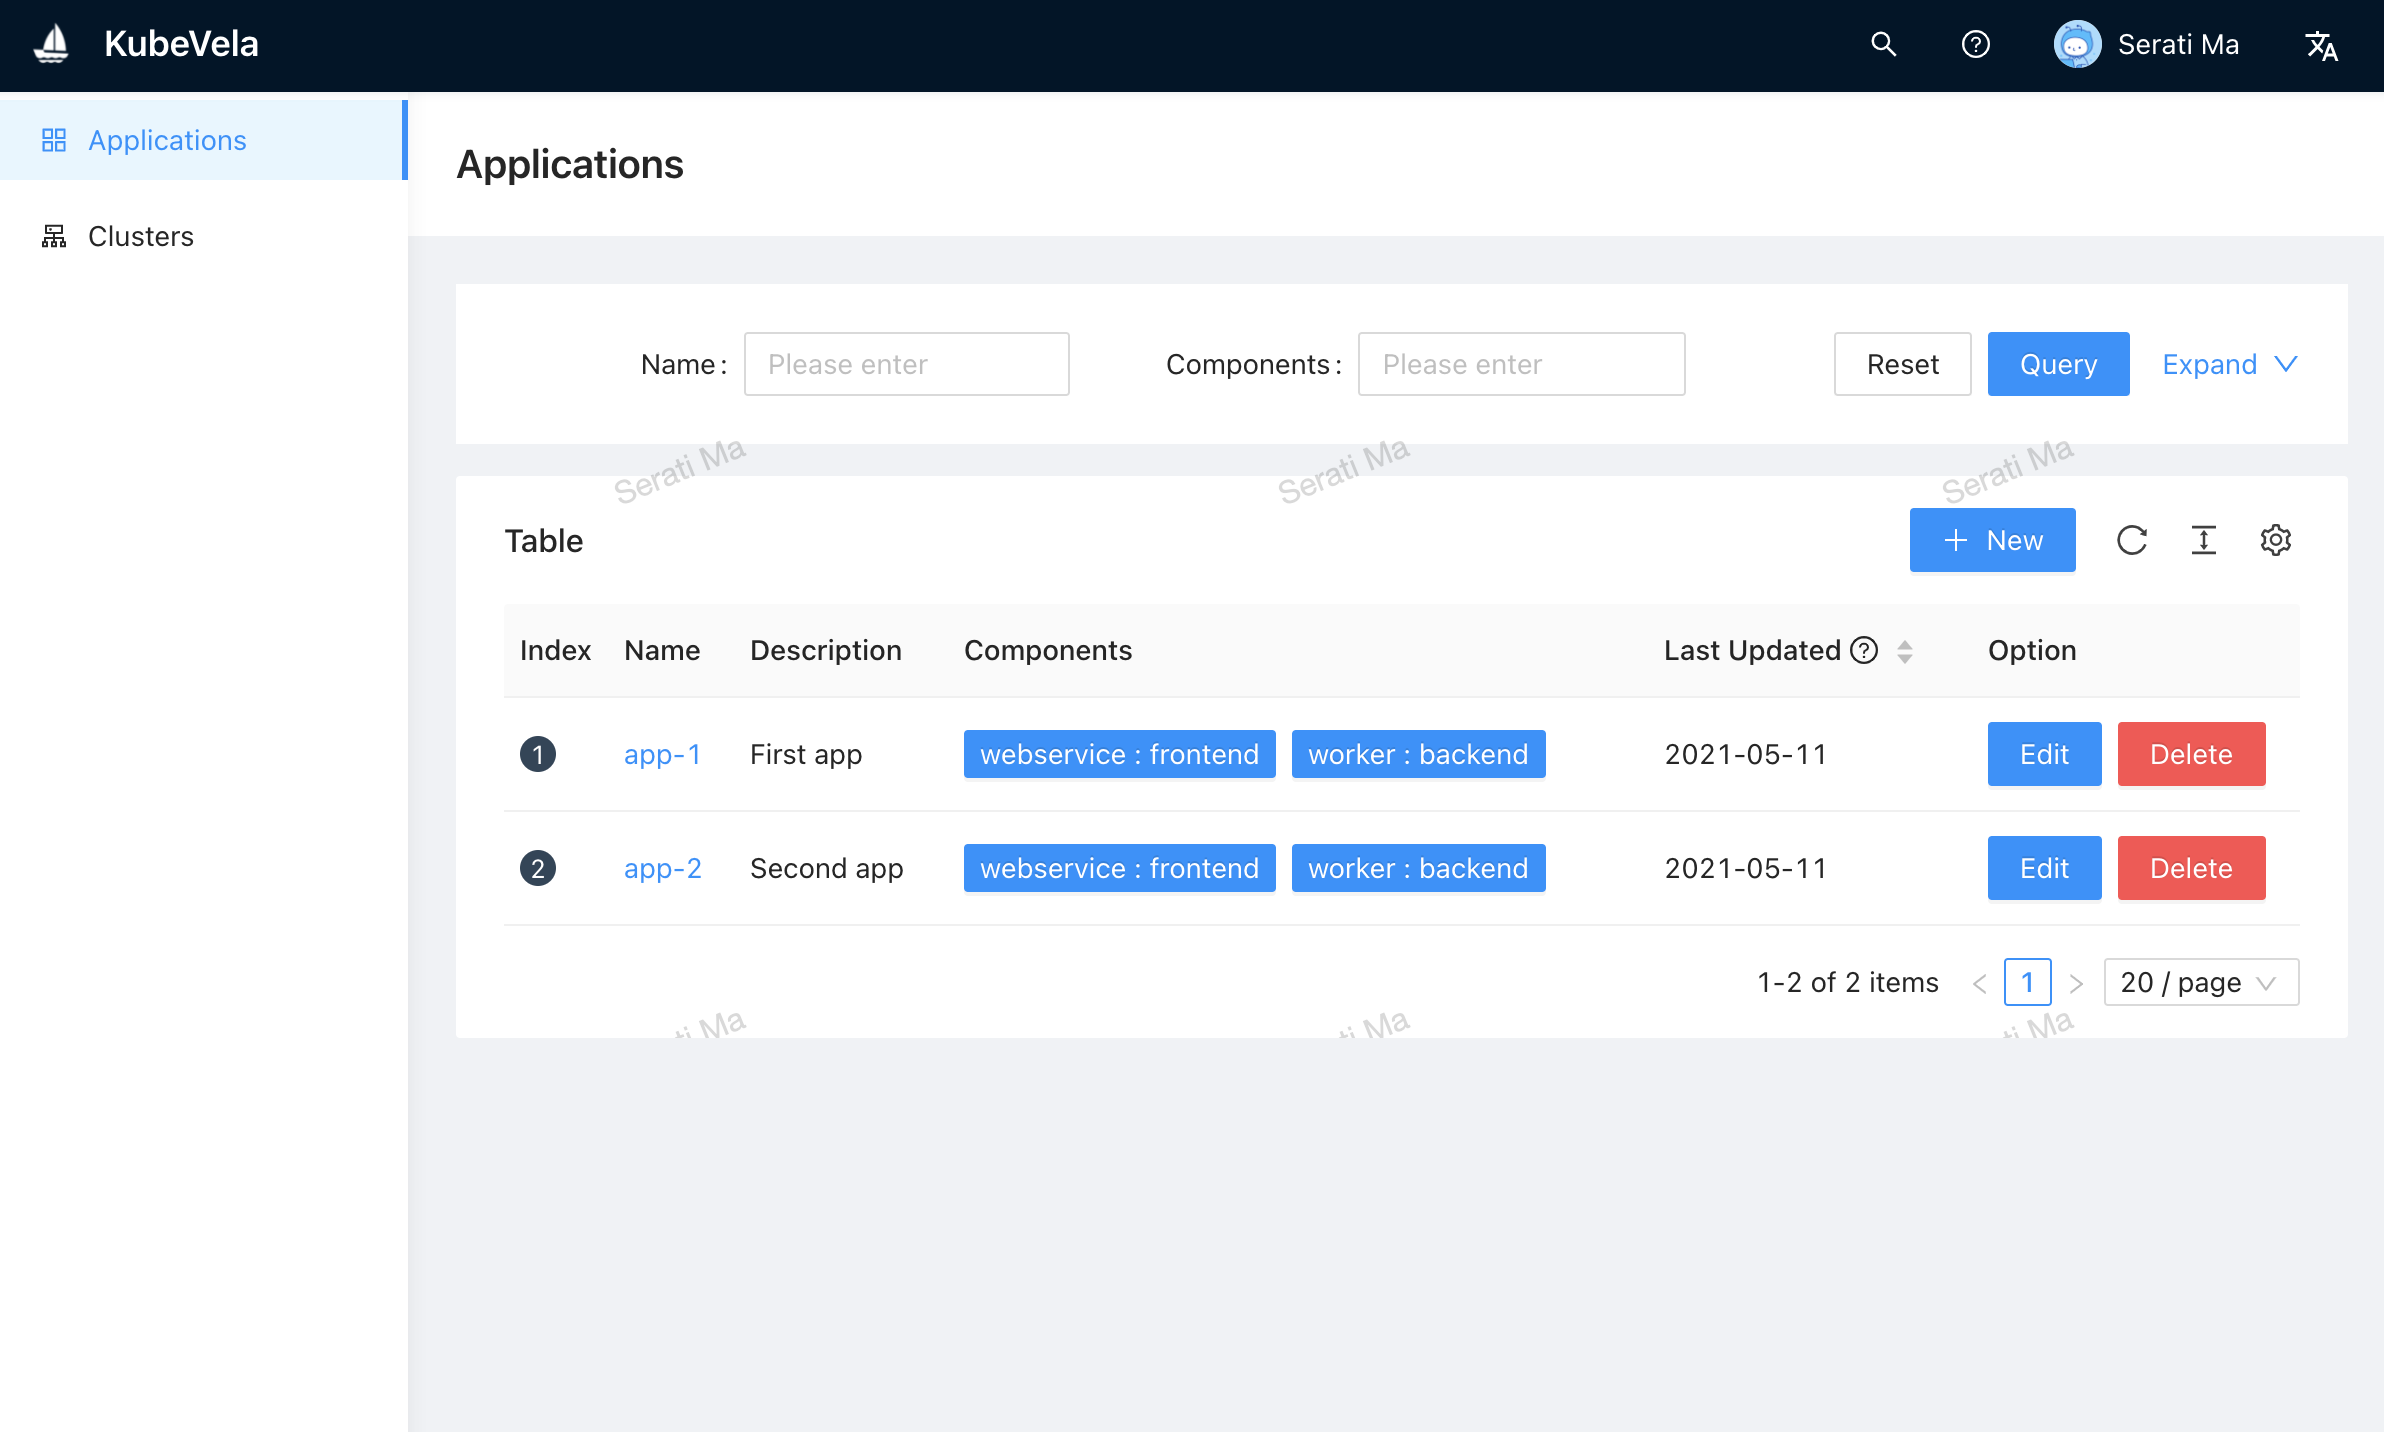
Task: Toggle the Last Updated sort arrows
Action: click(x=1905, y=651)
